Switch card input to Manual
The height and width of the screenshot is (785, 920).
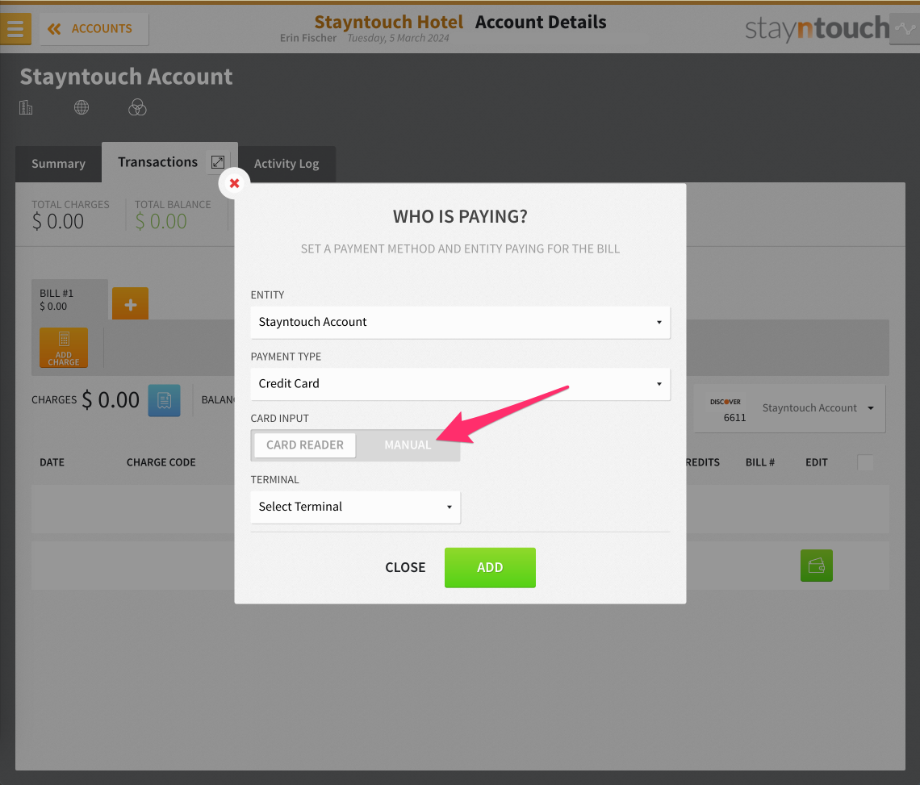[408, 445]
